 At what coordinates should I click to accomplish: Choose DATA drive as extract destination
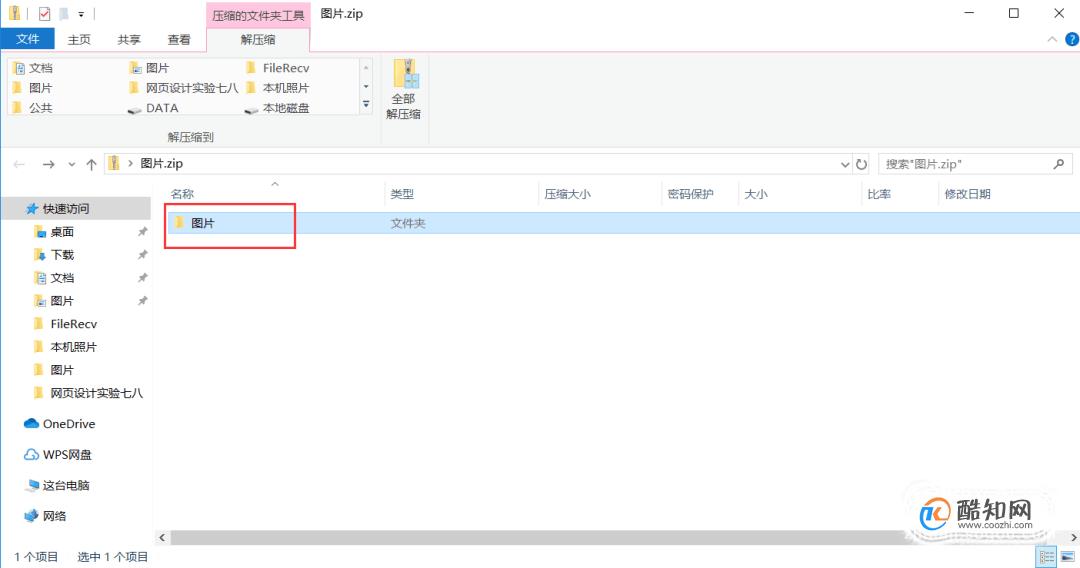[x=154, y=108]
